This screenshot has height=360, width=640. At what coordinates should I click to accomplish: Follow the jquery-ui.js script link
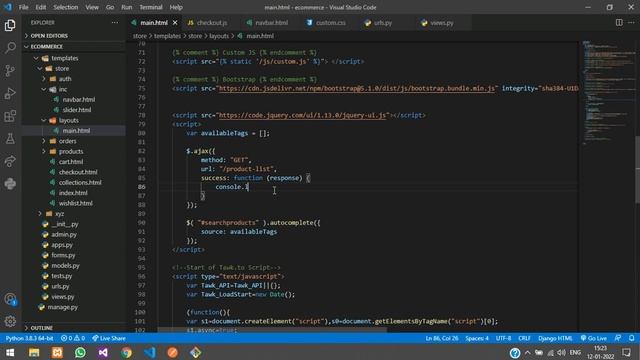[302, 116]
